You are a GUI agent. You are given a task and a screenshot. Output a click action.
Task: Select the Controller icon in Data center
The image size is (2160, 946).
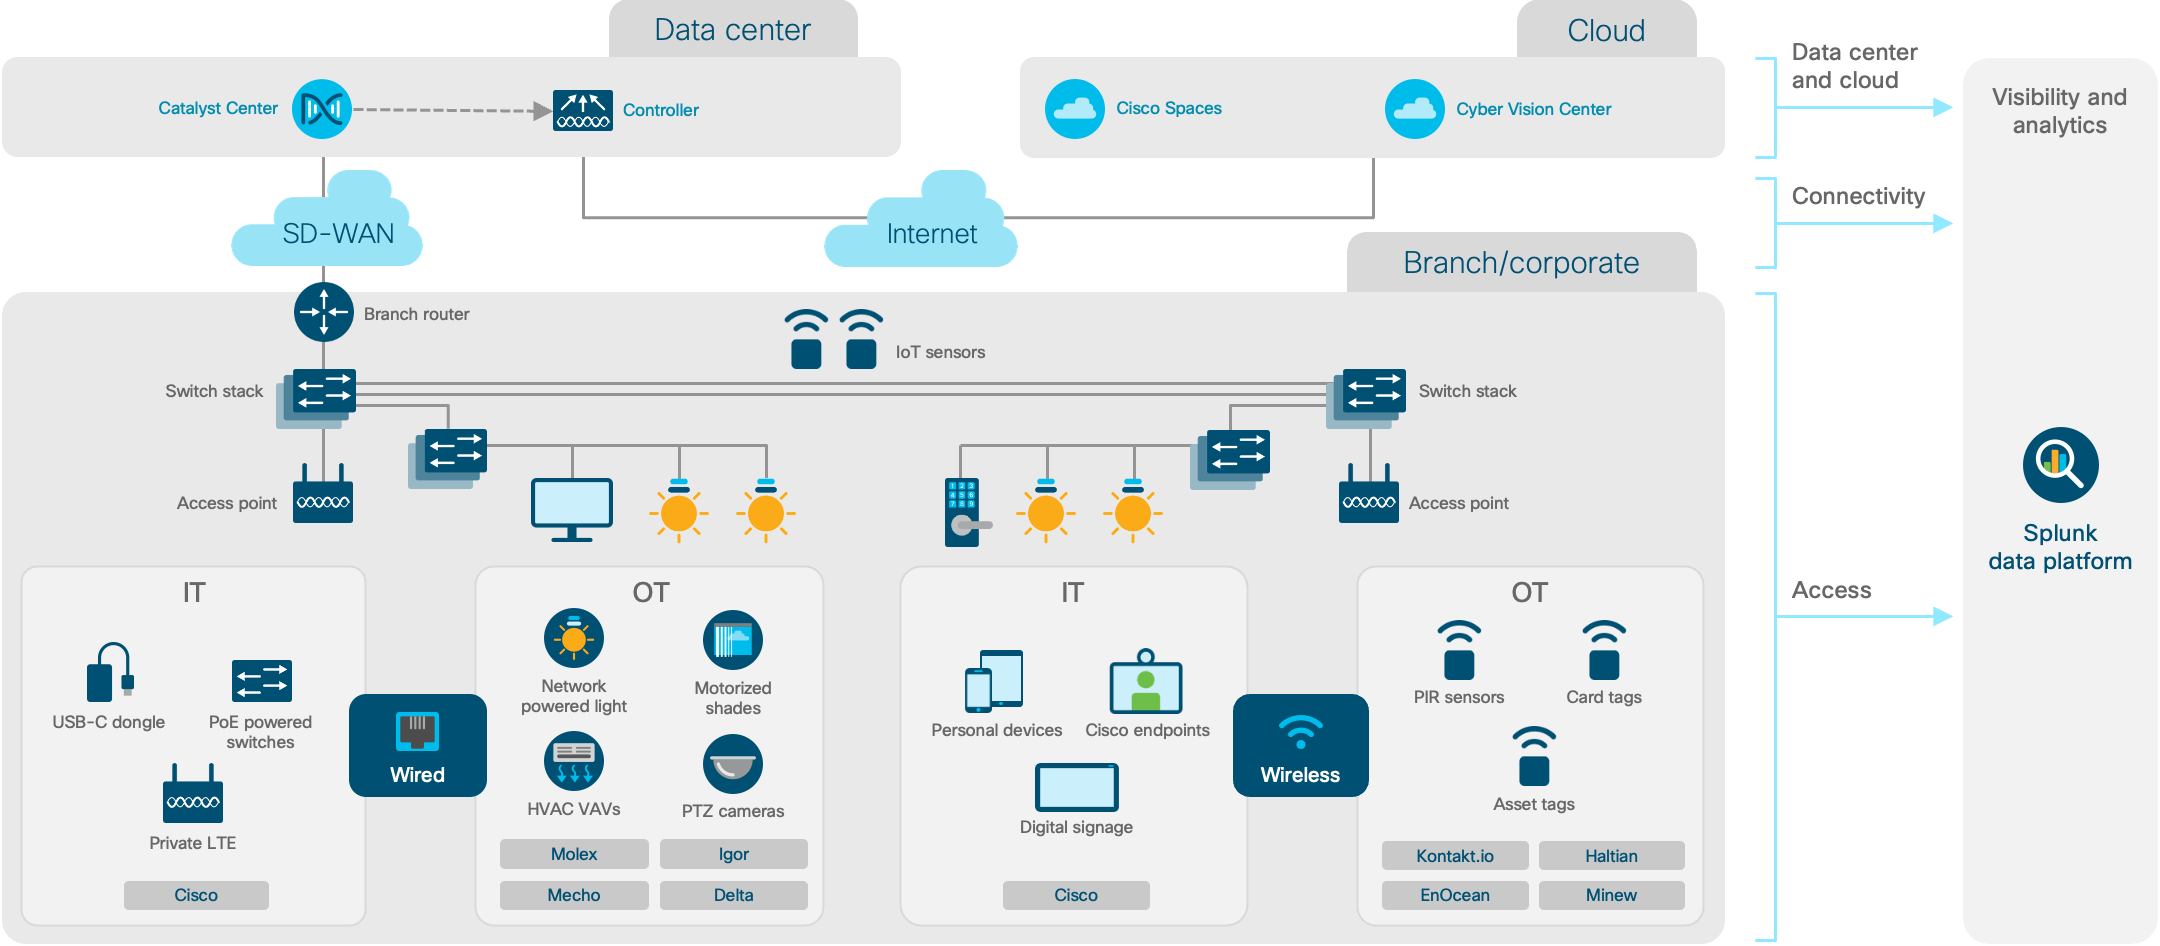(x=583, y=111)
